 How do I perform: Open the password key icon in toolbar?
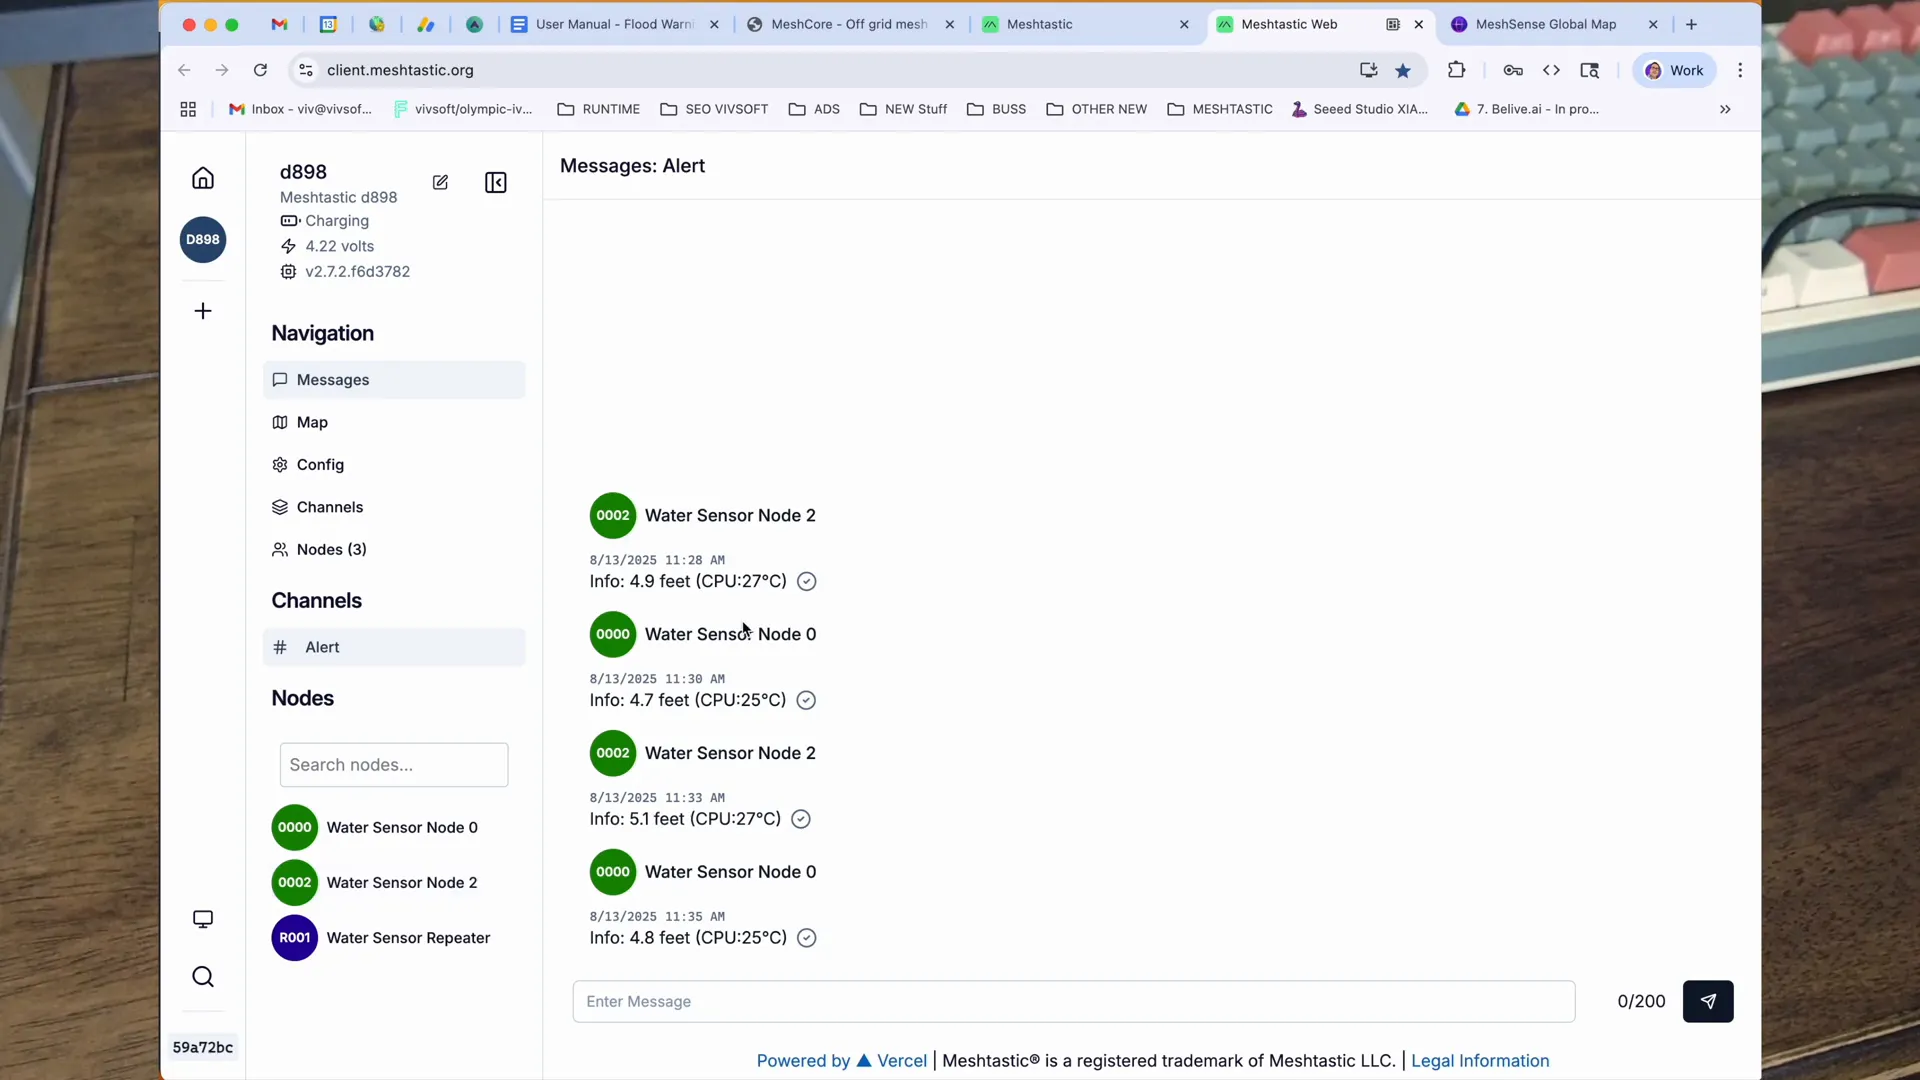(1513, 70)
